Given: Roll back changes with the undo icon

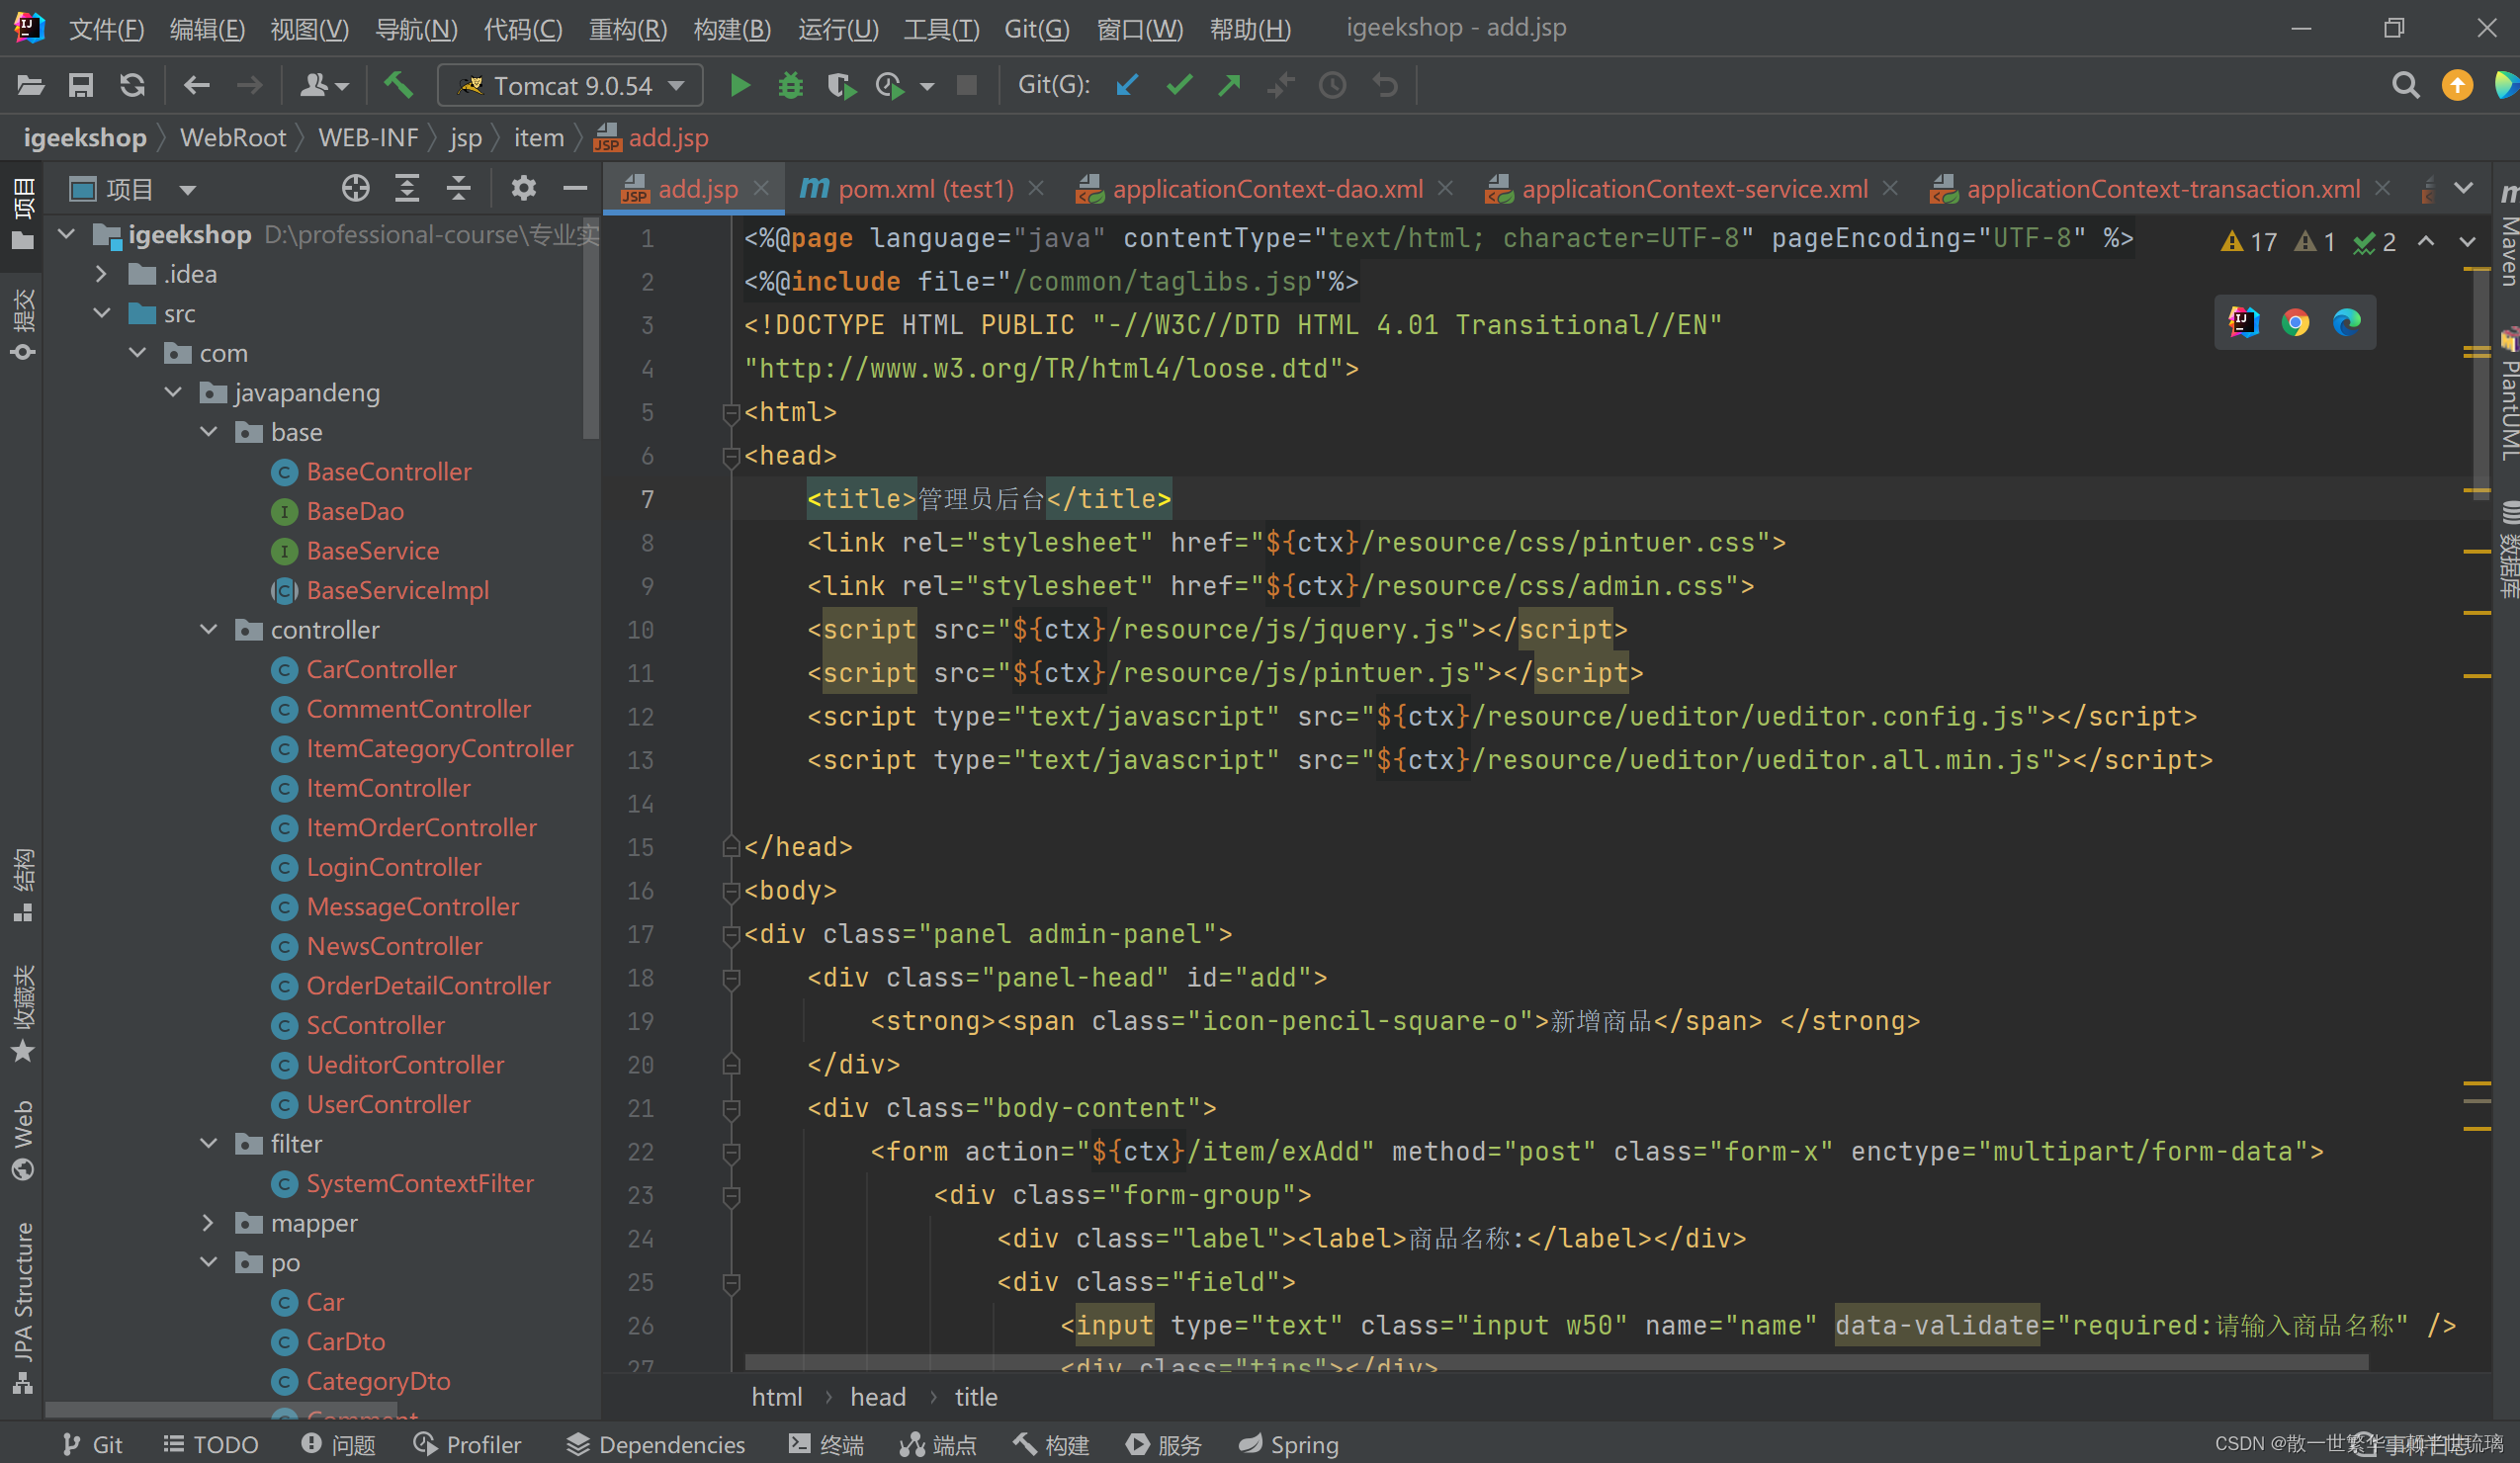Looking at the screenshot, I should [1385, 86].
